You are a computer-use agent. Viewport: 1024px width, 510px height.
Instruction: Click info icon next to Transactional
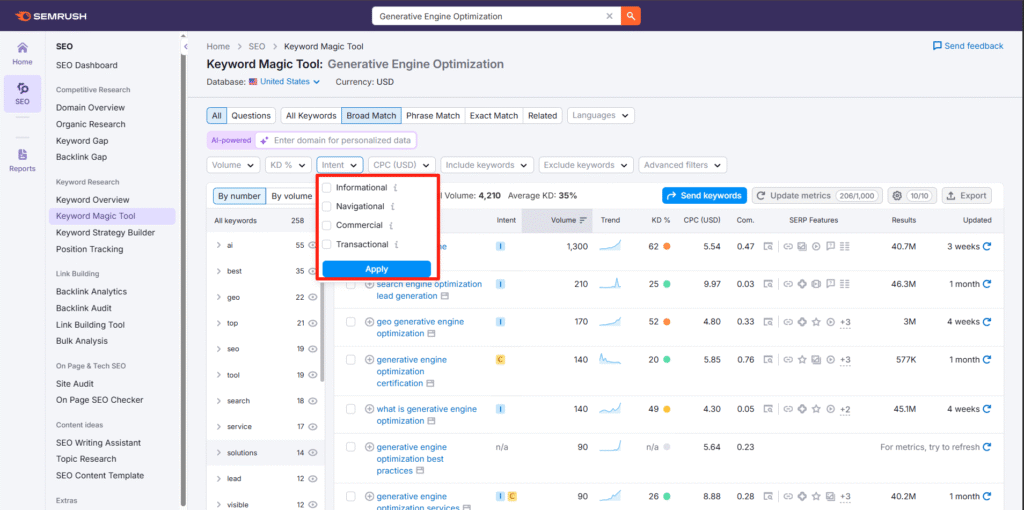click(396, 245)
